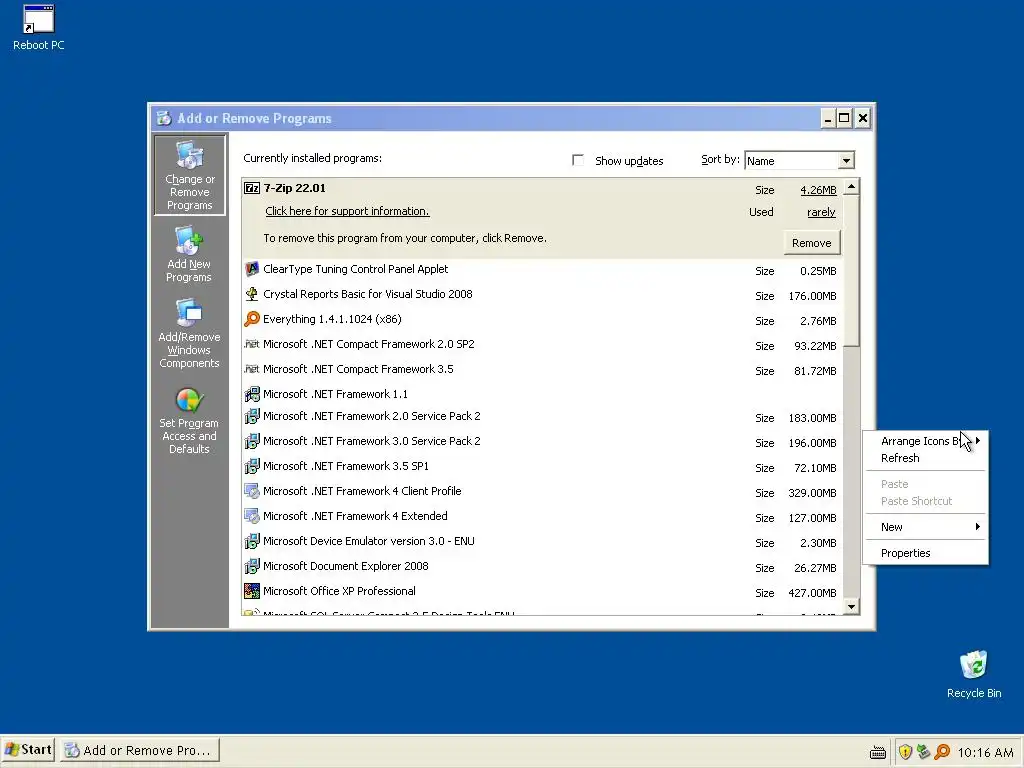
Task: Click the .NET Framework 4 Extended icon
Action: point(251,516)
